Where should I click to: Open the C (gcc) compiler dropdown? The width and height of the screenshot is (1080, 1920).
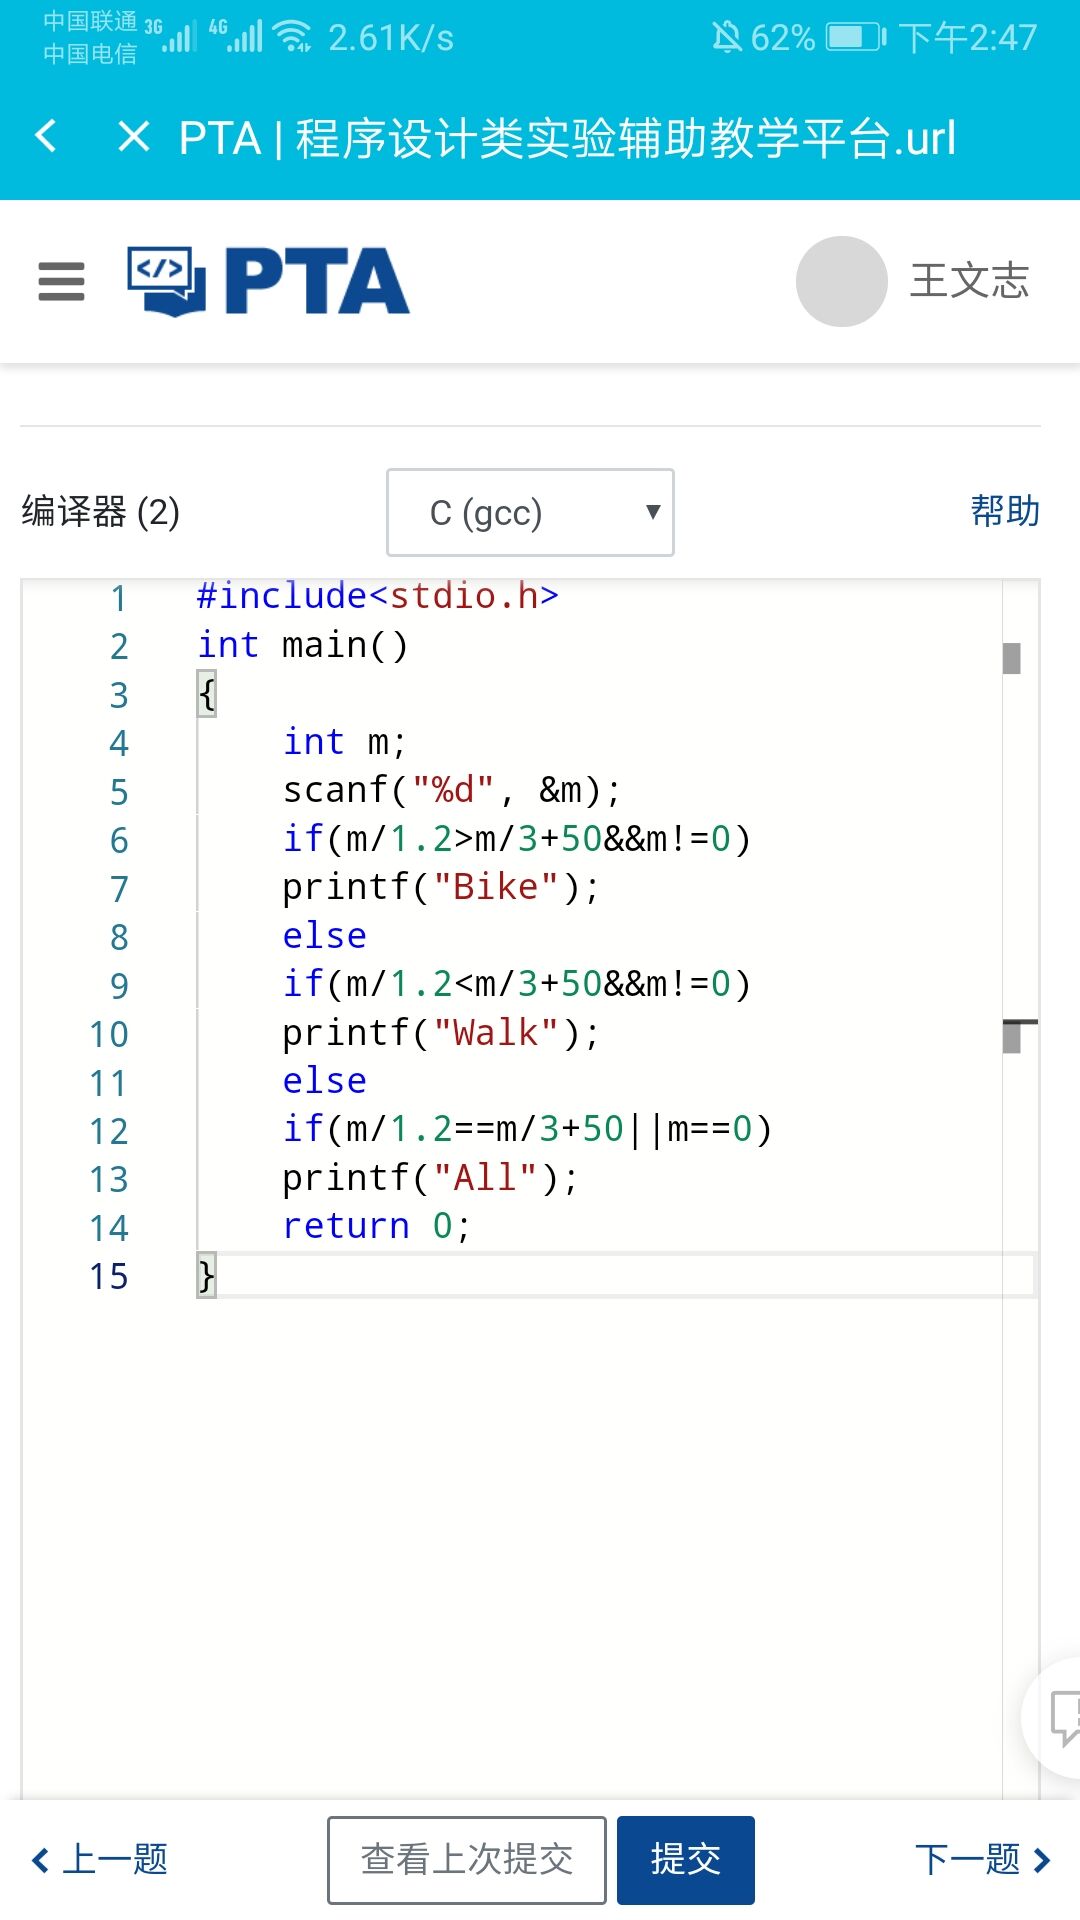[530, 512]
